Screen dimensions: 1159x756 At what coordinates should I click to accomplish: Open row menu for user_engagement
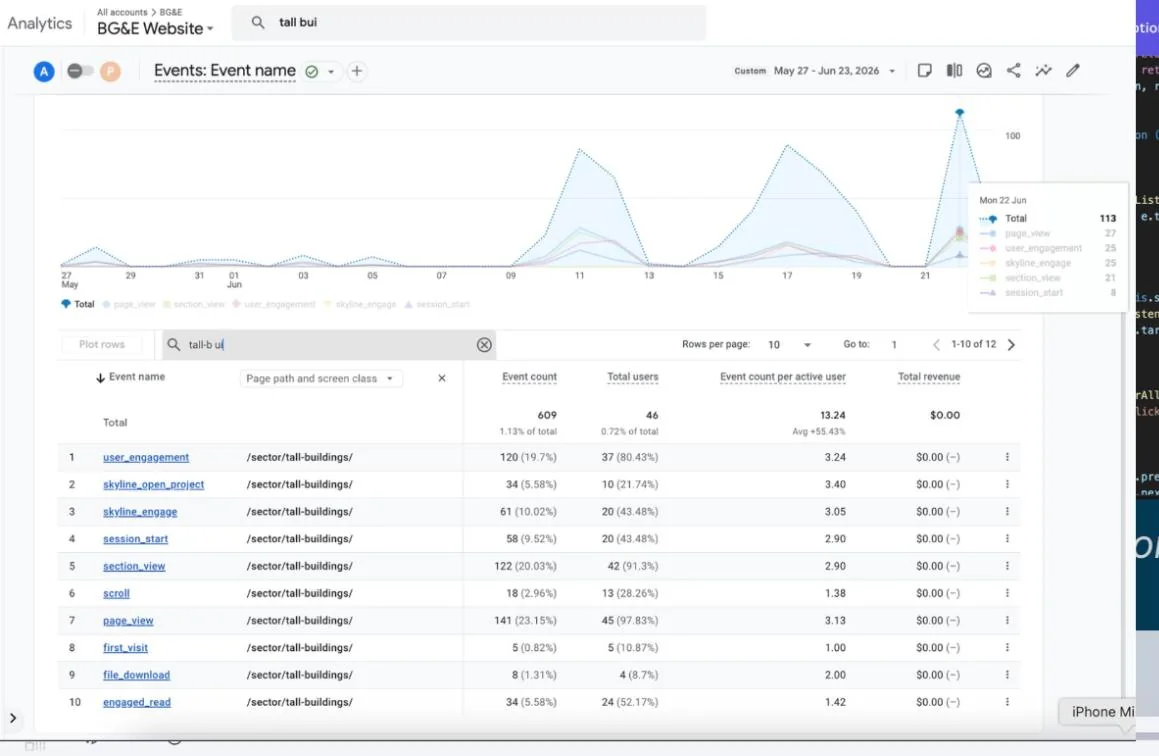(x=1007, y=457)
